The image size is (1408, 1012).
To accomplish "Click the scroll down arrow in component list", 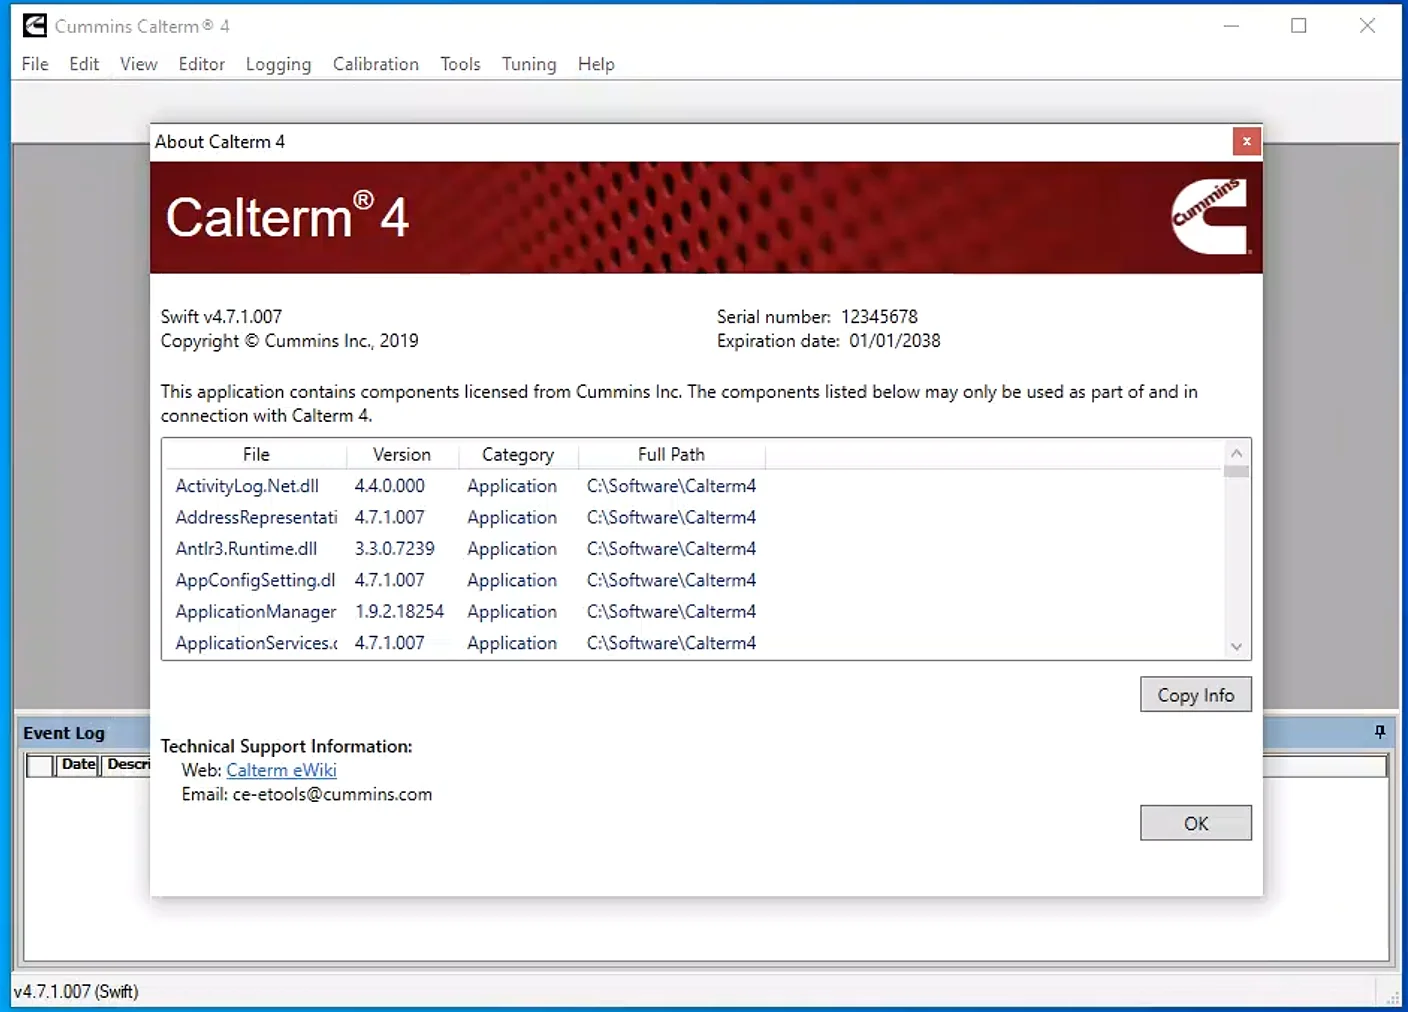I will click(x=1237, y=647).
